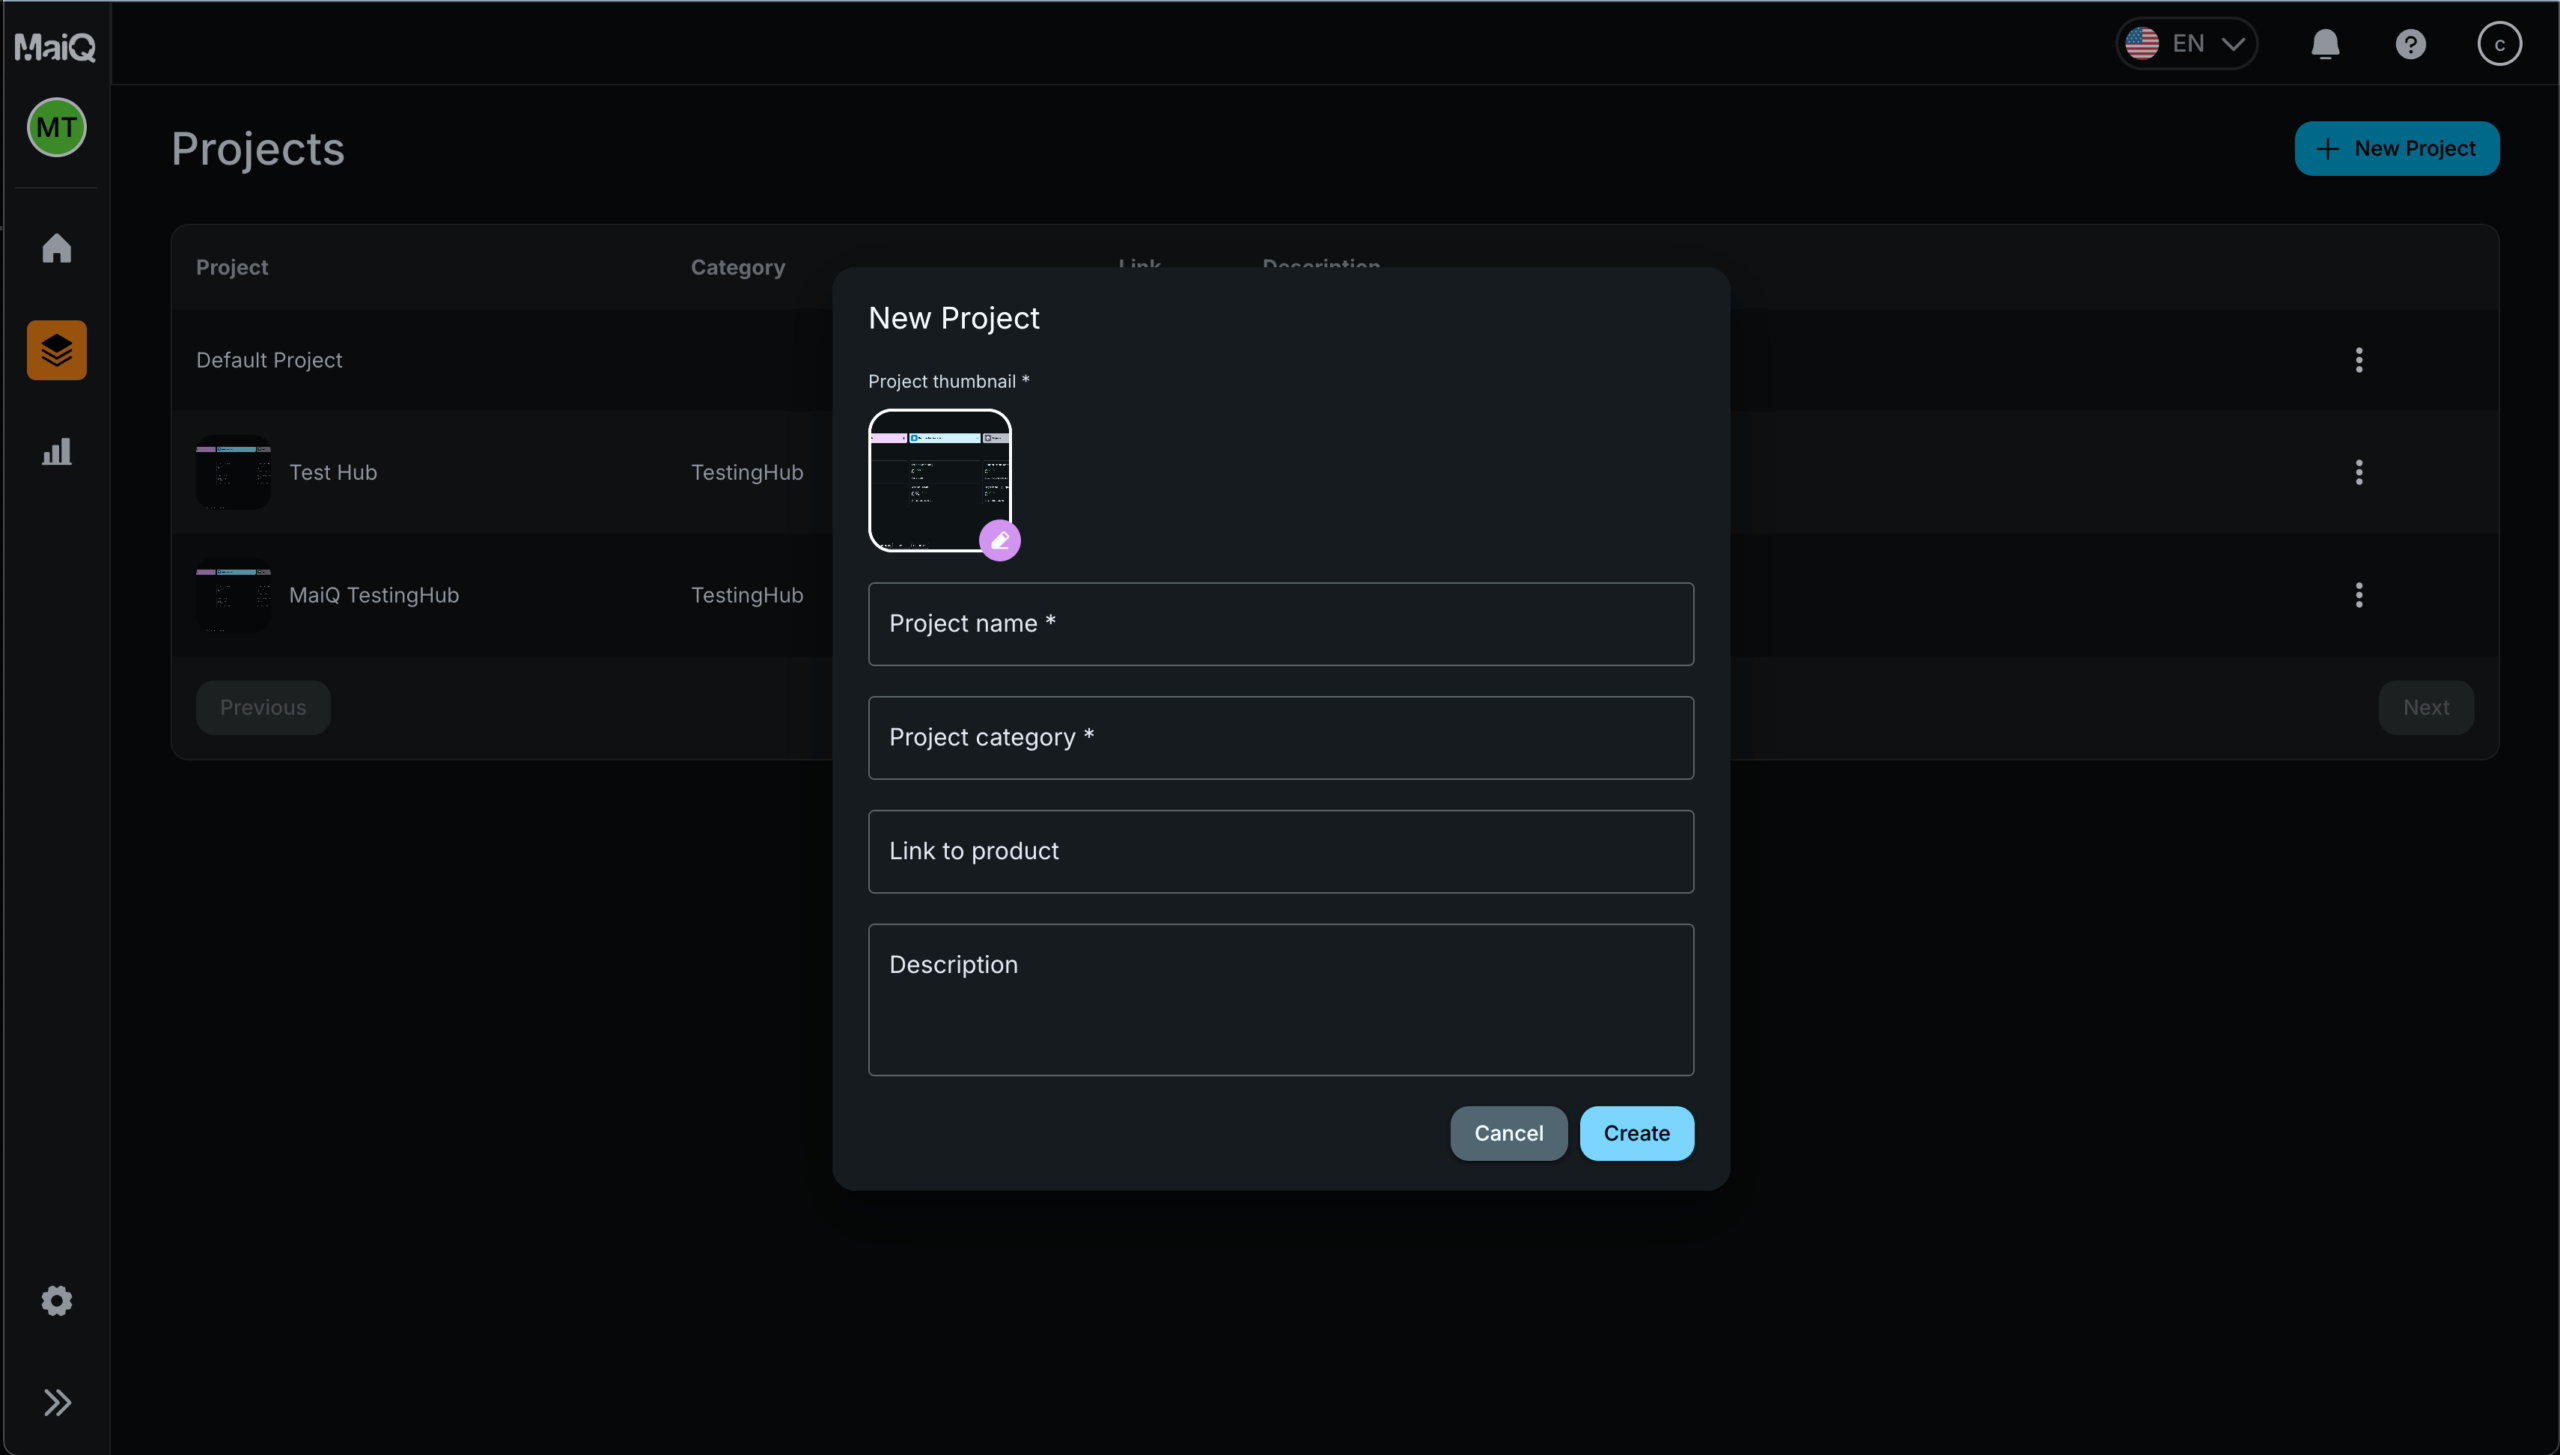Viewport: 2560px width, 1455px height.
Task: Open the MT workspace avatar
Action: point(56,127)
